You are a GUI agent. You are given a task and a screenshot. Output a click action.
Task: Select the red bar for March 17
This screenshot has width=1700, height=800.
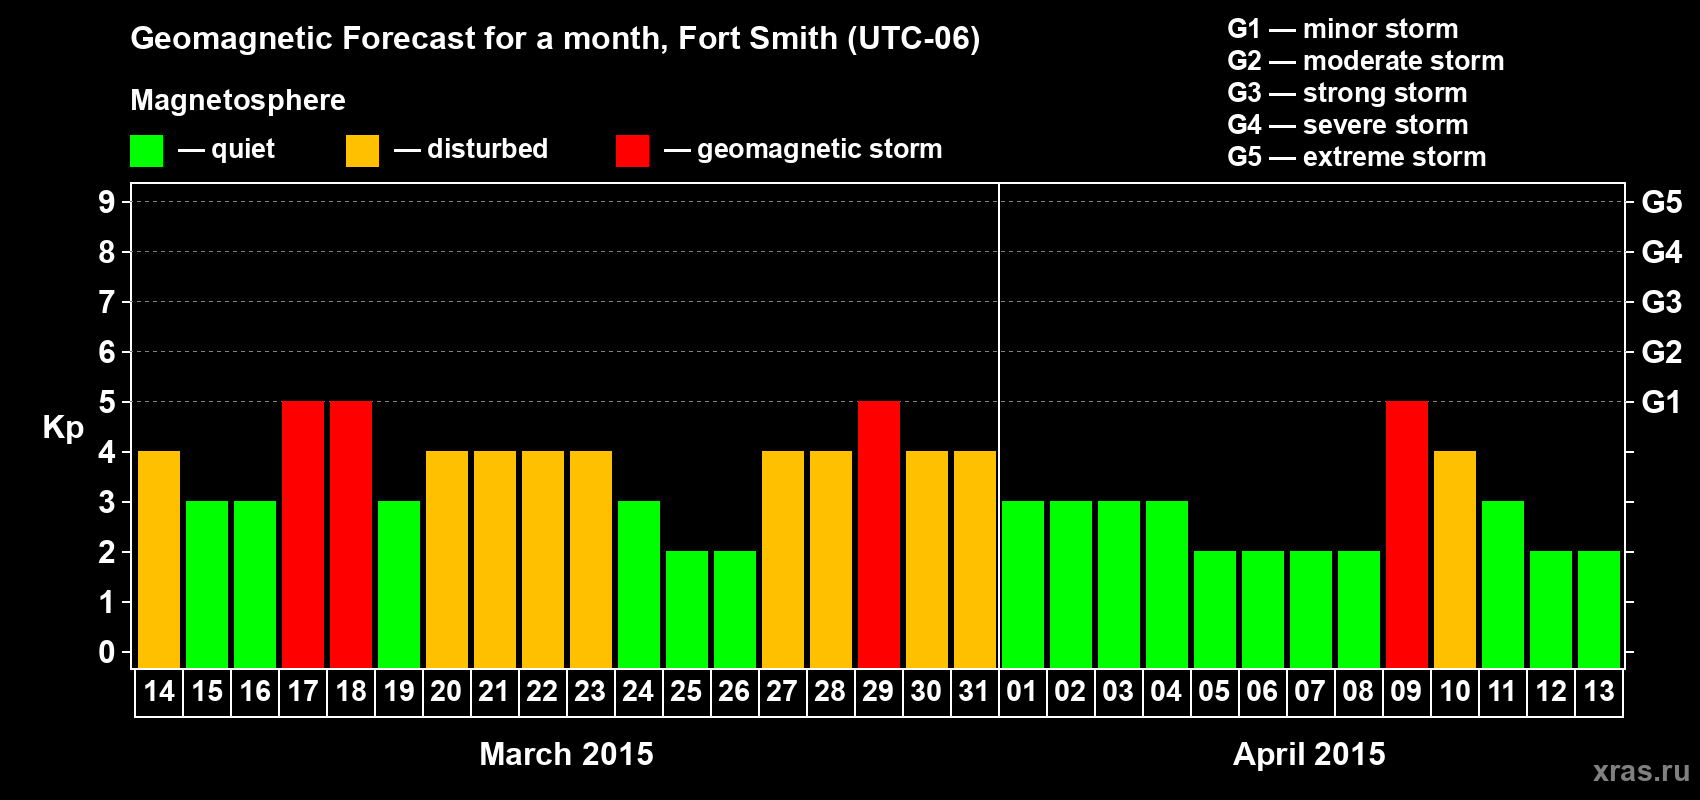[303, 535]
